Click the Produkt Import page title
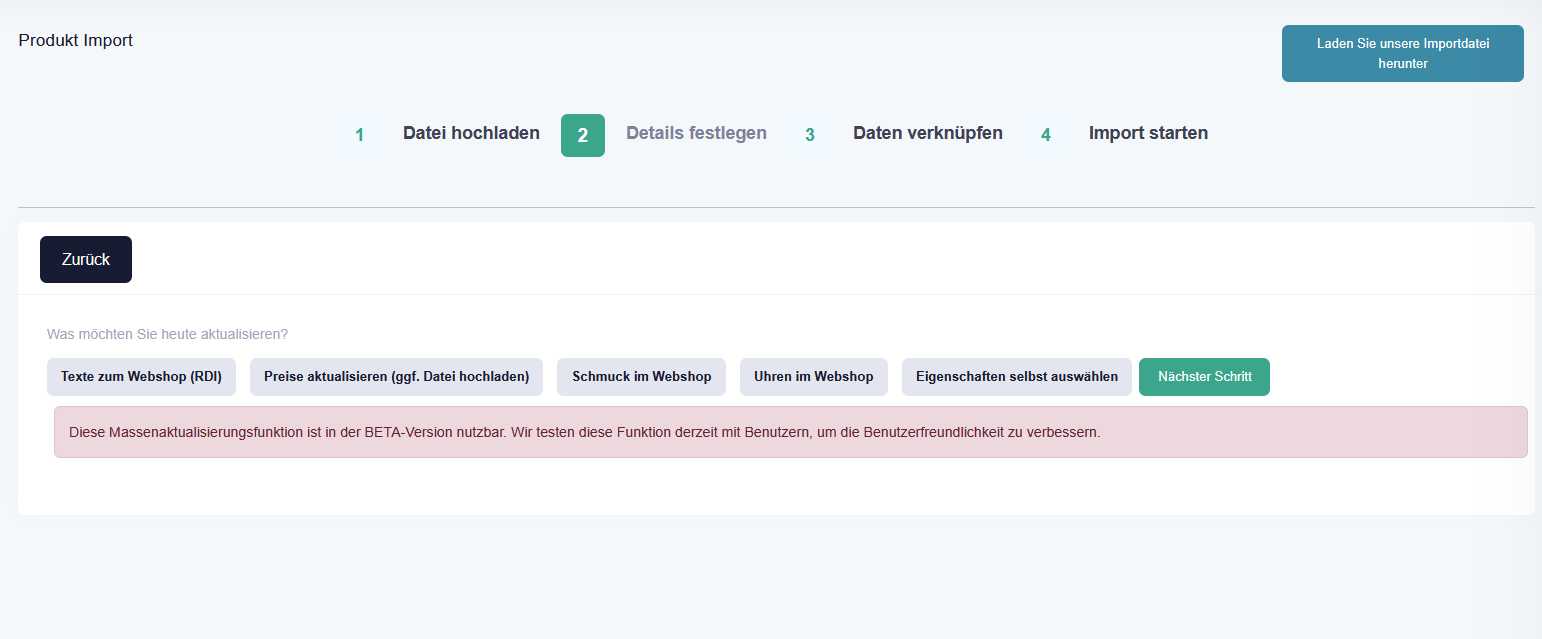 coord(76,41)
